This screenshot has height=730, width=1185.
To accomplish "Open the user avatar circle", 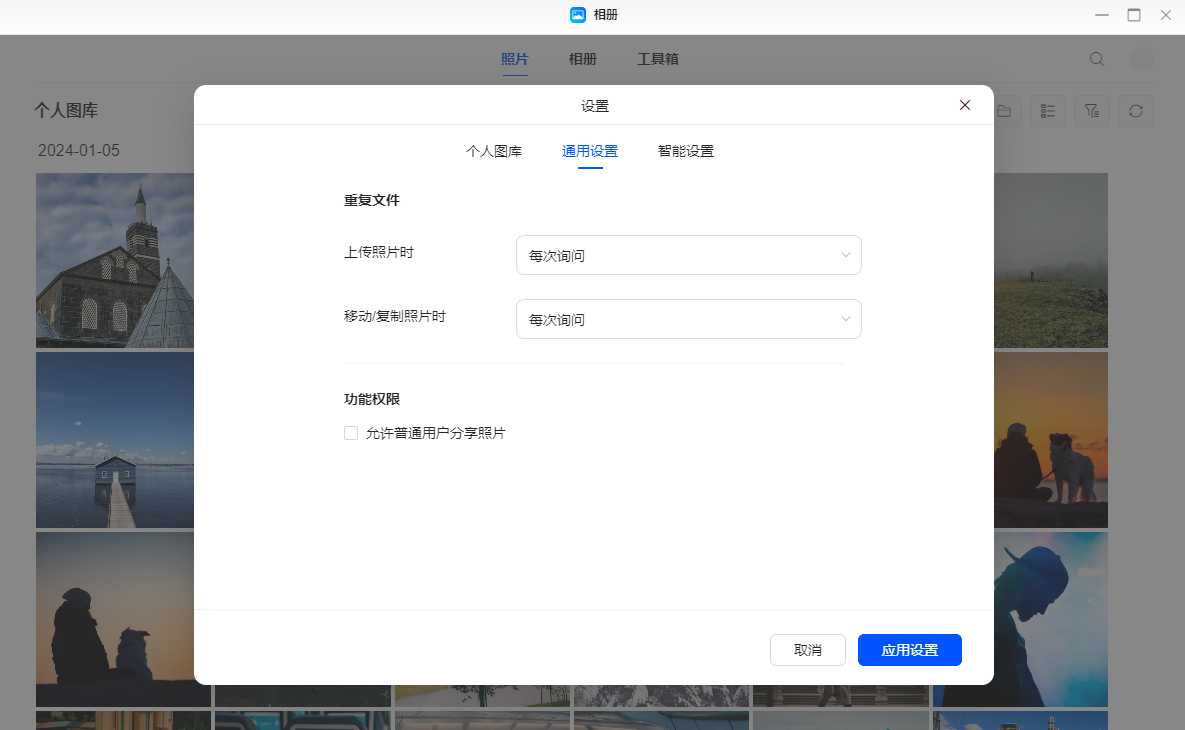I will (x=1141, y=59).
